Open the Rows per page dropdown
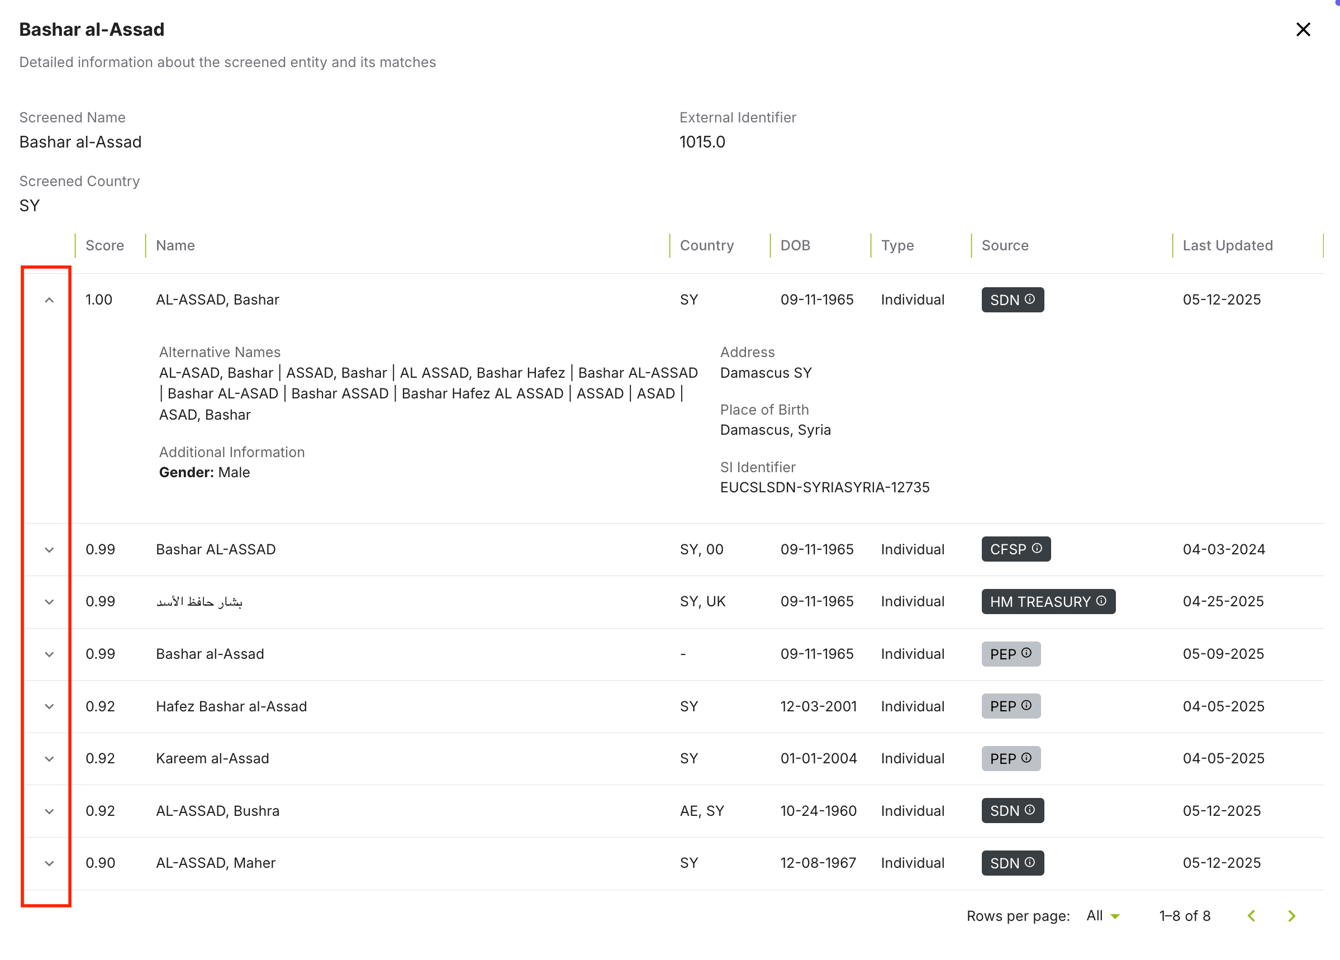The width and height of the screenshot is (1340, 960). [x=1103, y=916]
